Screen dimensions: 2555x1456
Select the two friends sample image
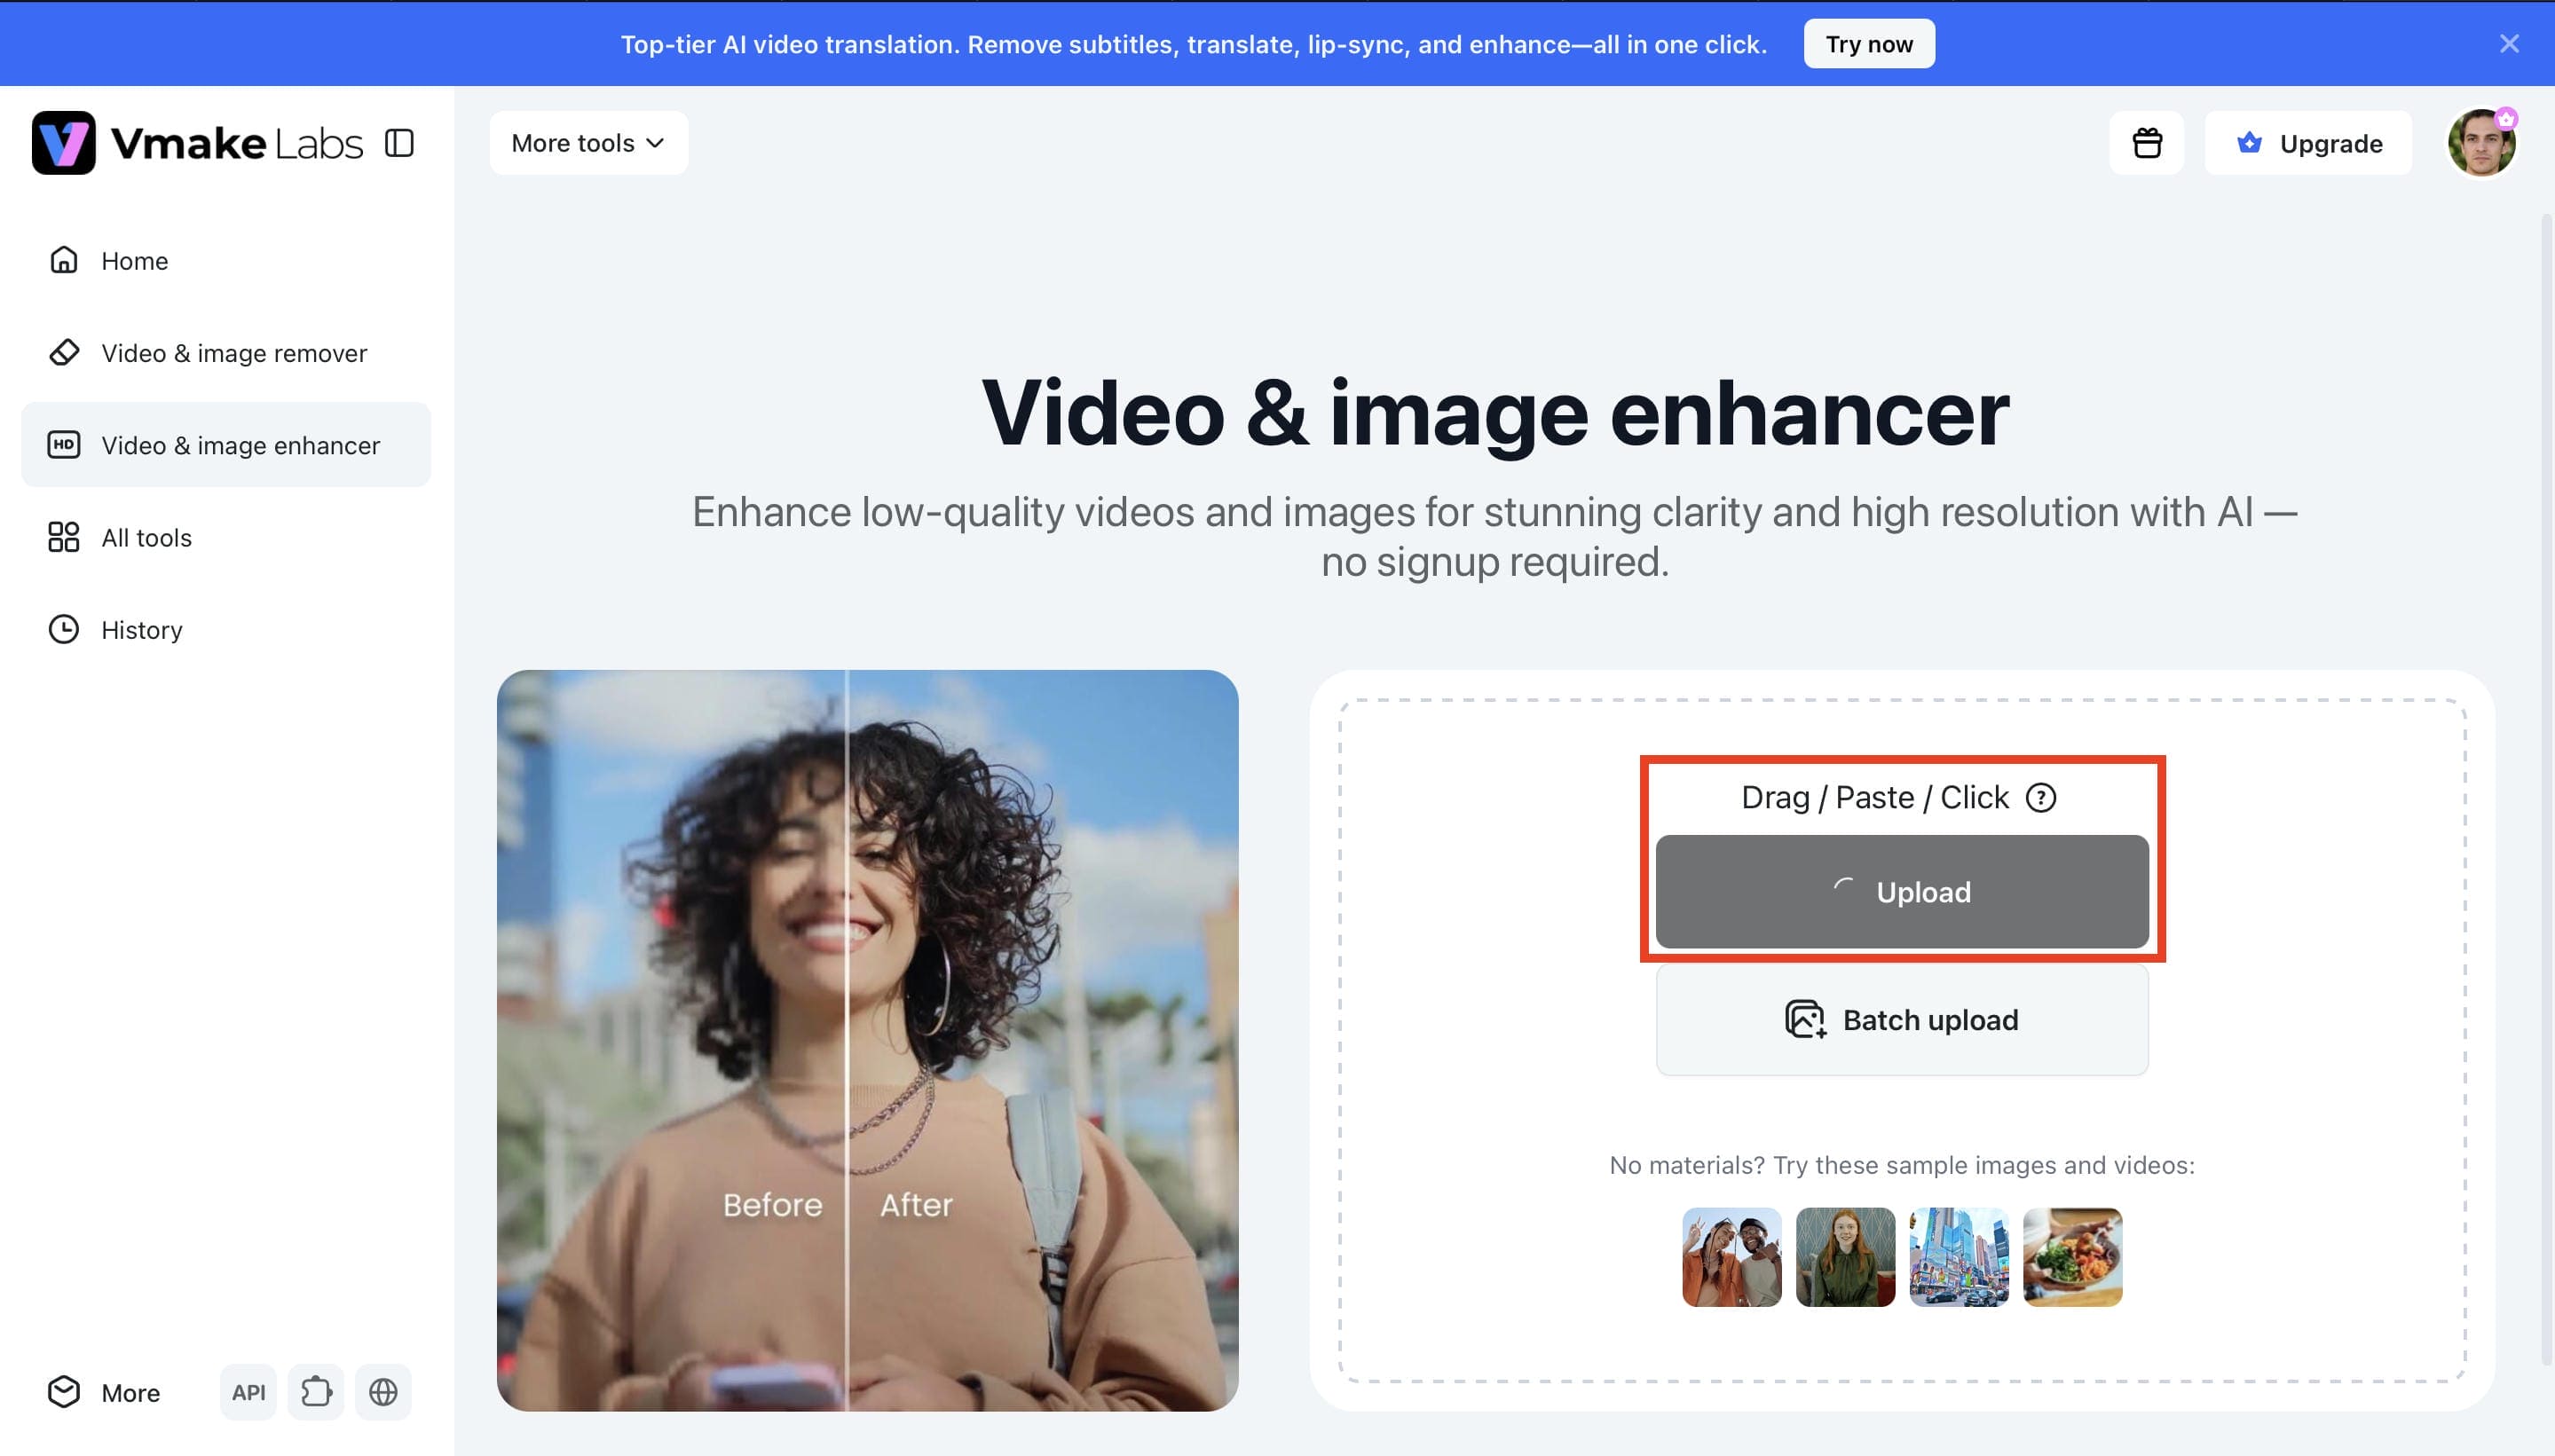point(1732,1257)
